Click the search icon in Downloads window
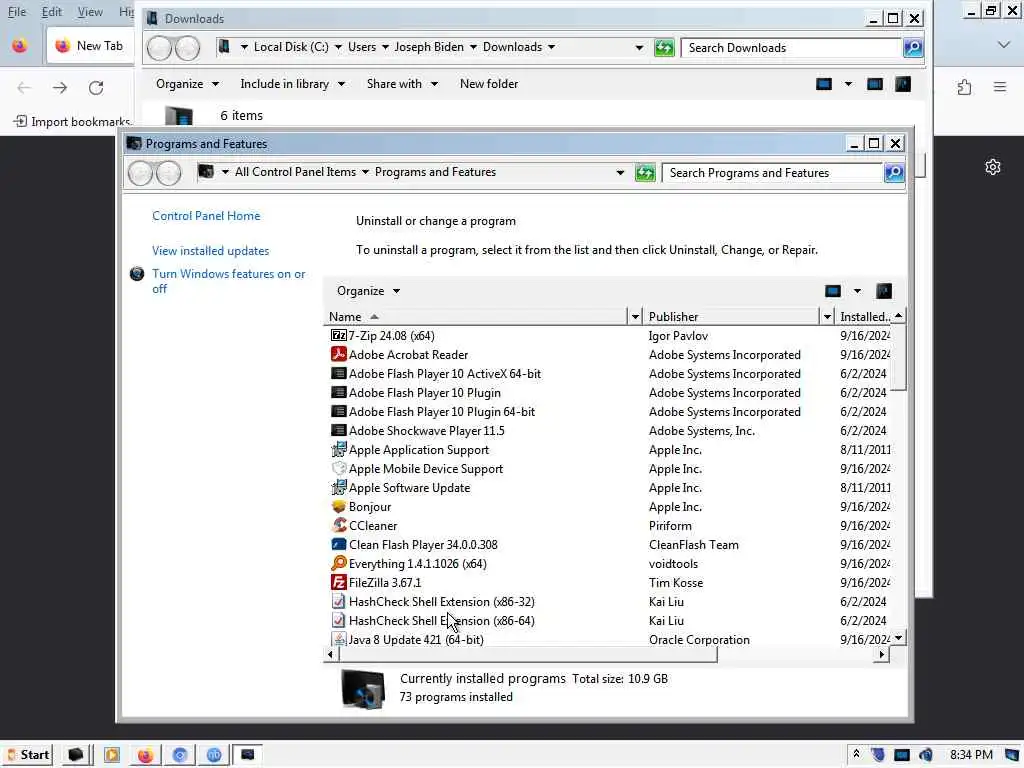Image resolution: width=1024 pixels, height=768 pixels. [x=913, y=48]
